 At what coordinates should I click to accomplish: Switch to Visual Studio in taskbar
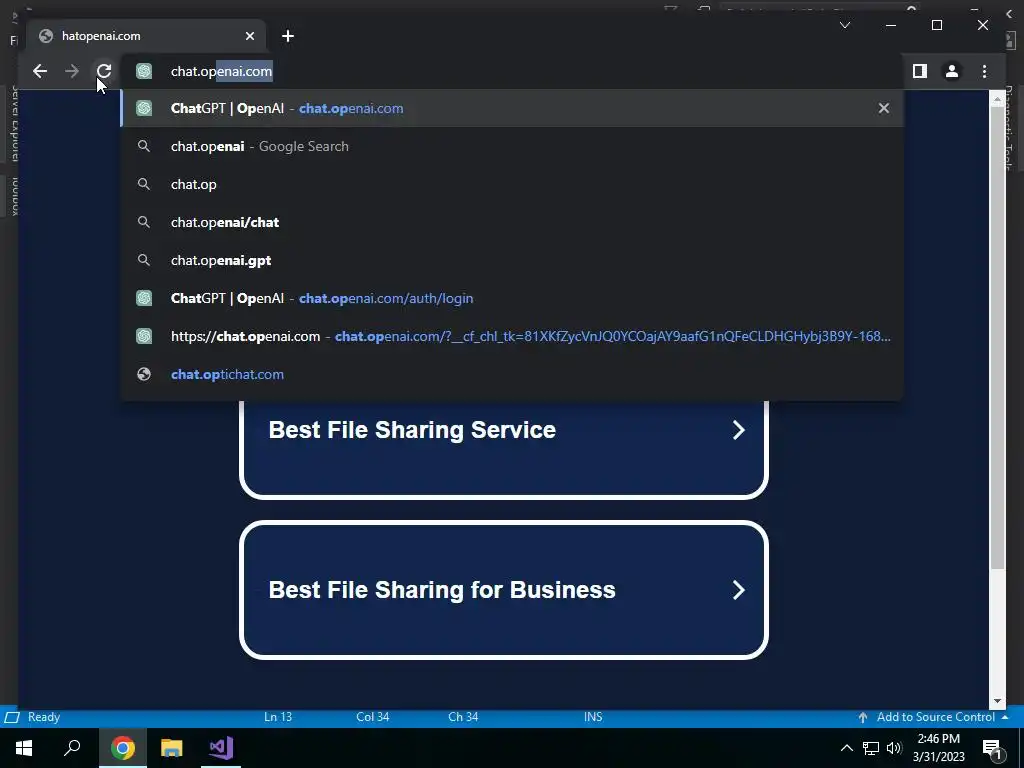[x=221, y=748]
